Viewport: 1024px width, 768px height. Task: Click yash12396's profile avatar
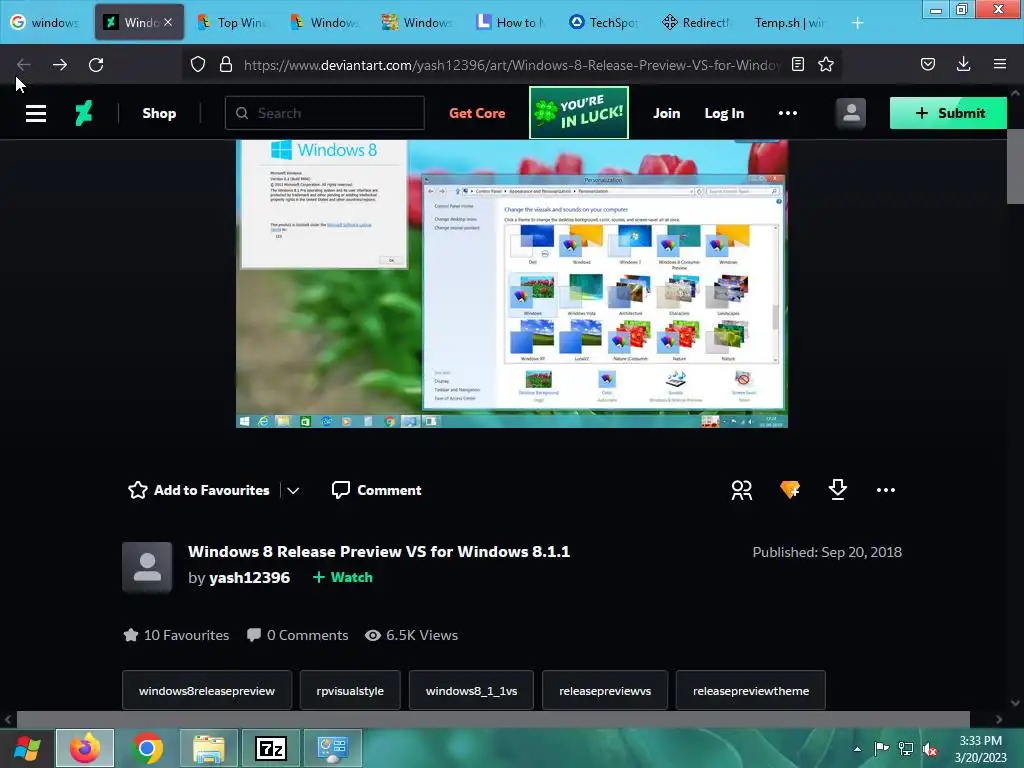coord(147,567)
